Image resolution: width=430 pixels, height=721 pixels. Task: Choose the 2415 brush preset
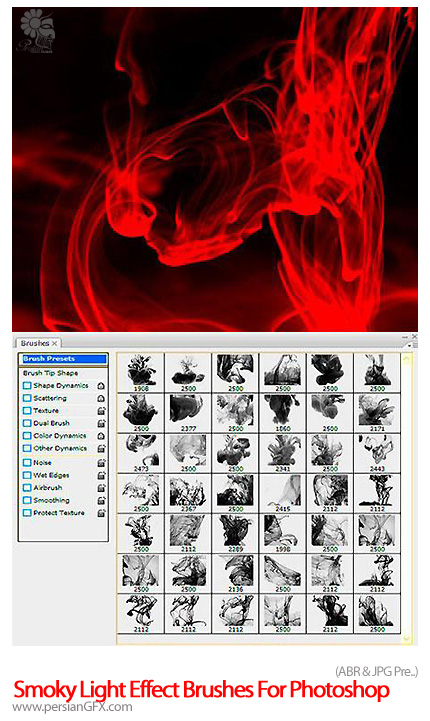coord(282,493)
